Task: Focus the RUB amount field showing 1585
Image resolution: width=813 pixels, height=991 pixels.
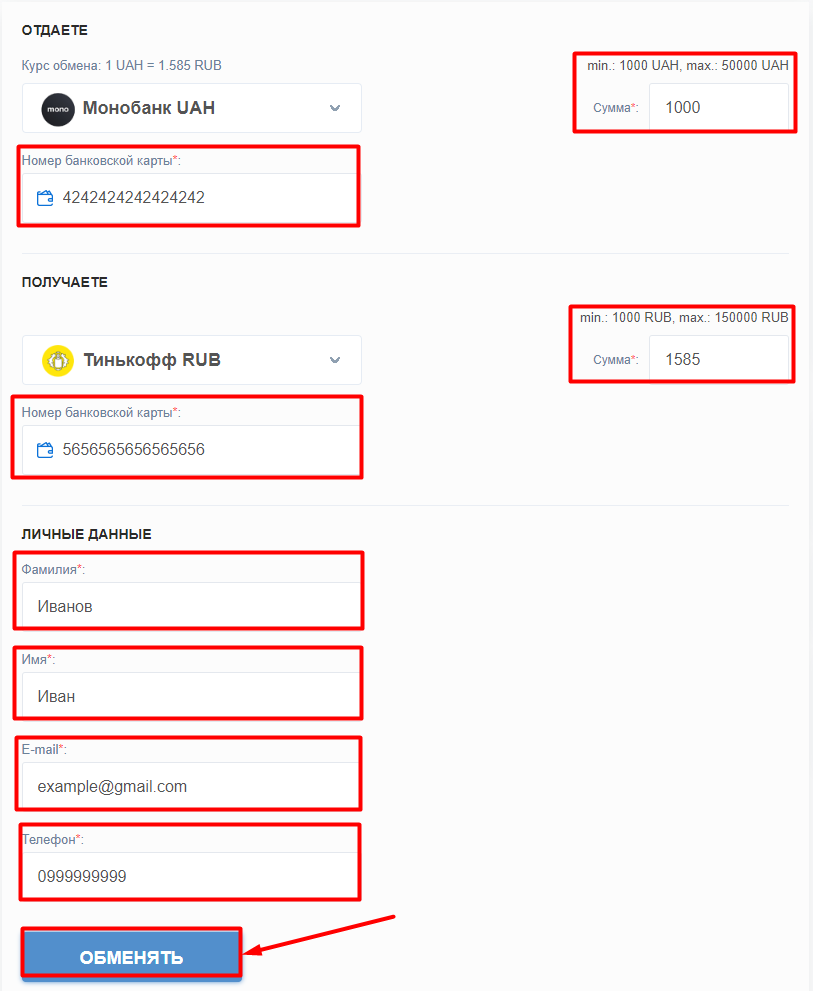Action: 719,359
